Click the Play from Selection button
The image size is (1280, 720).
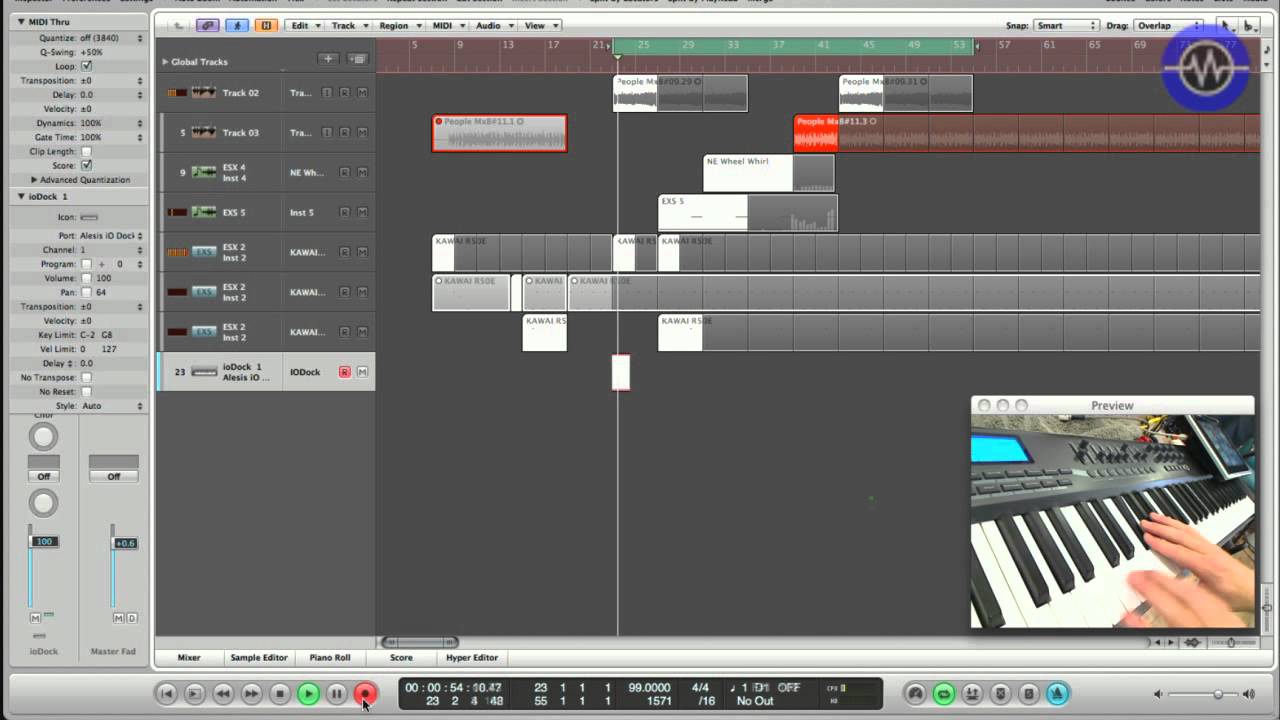(x=195, y=693)
